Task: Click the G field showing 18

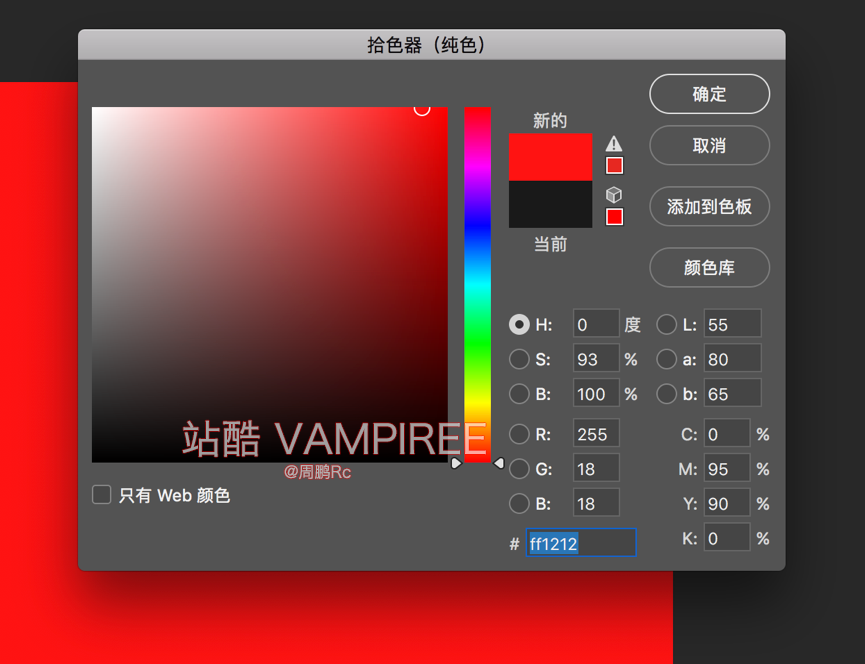Action: coord(596,468)
